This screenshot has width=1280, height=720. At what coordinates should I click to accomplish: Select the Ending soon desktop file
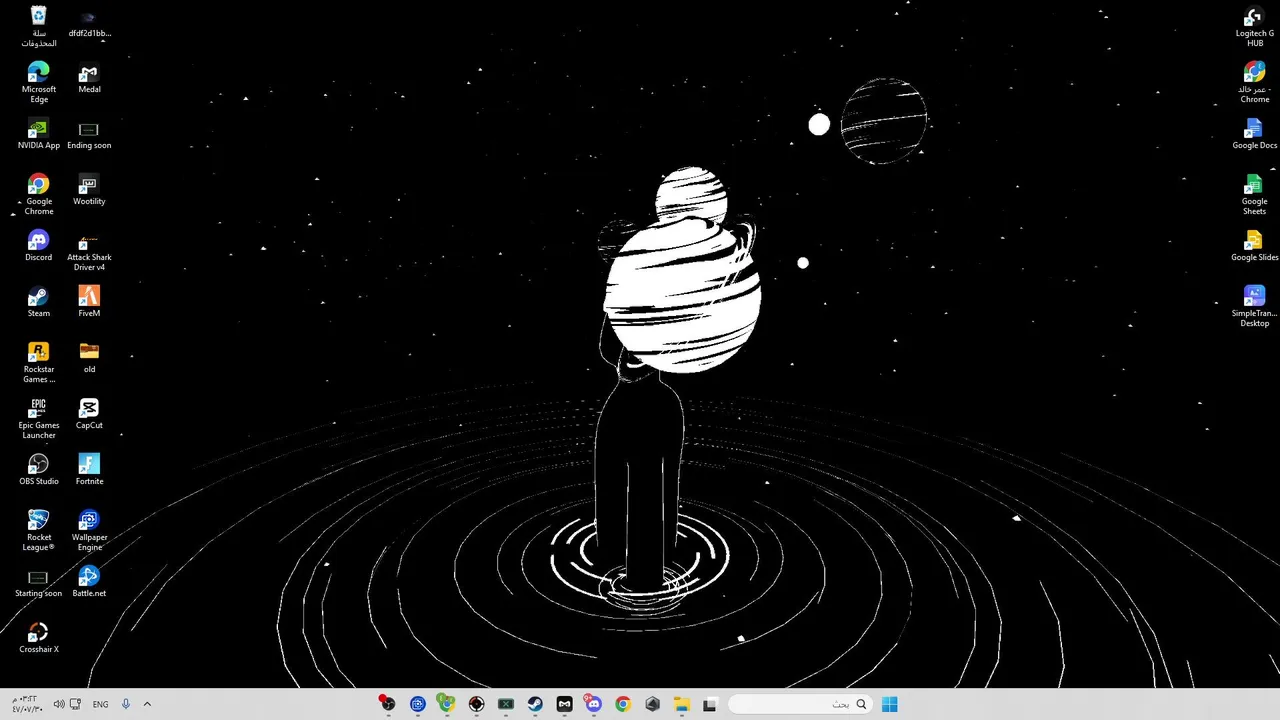point(89,135)
